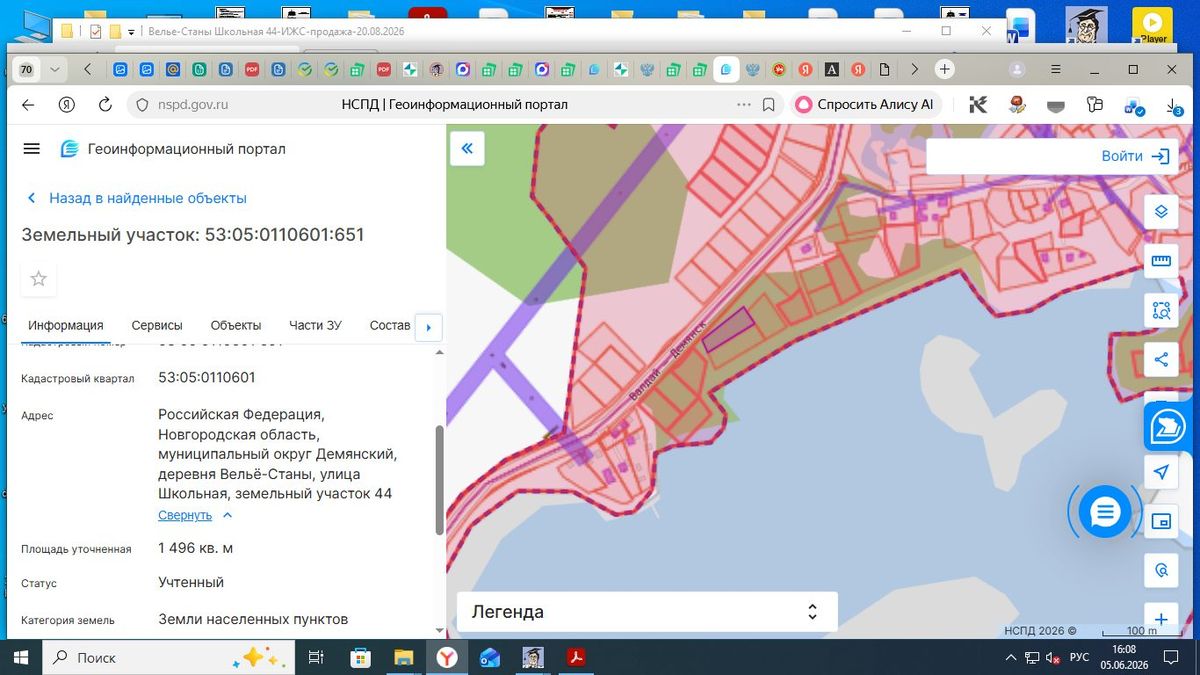Click the Поиск taskbar search box
The height and width of the screenshot is (675, 1200).
(x=170, y=657)
